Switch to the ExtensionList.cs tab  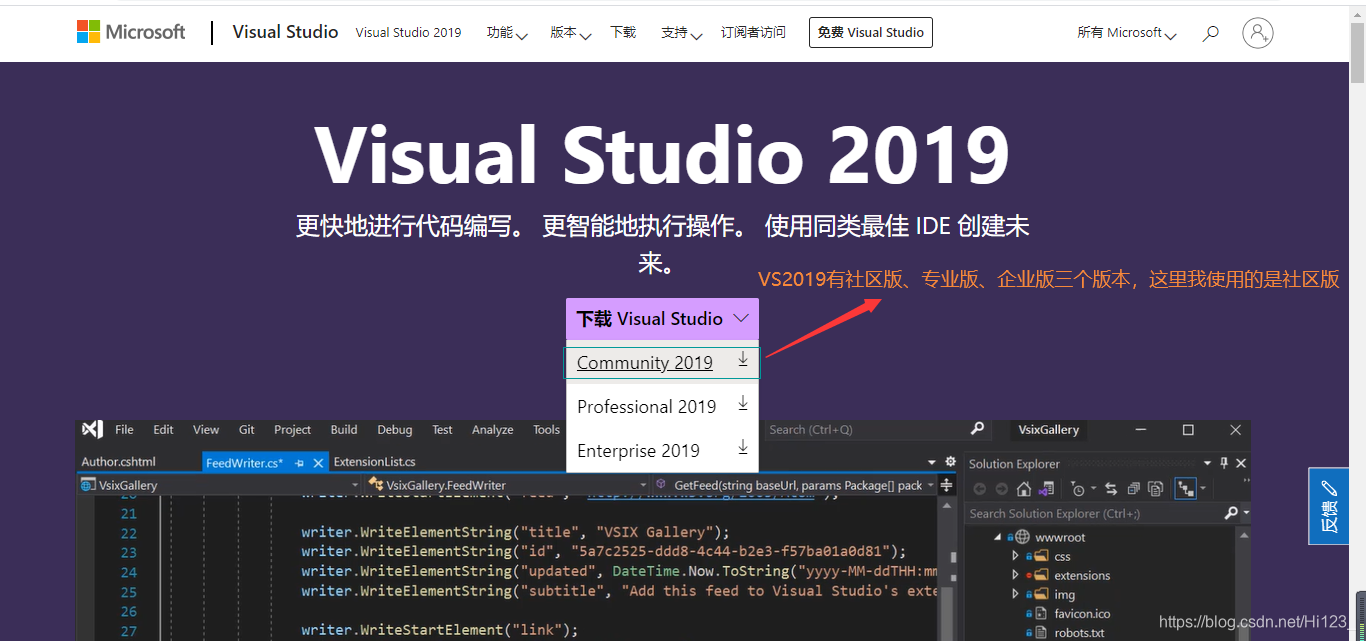coord(374,462)
